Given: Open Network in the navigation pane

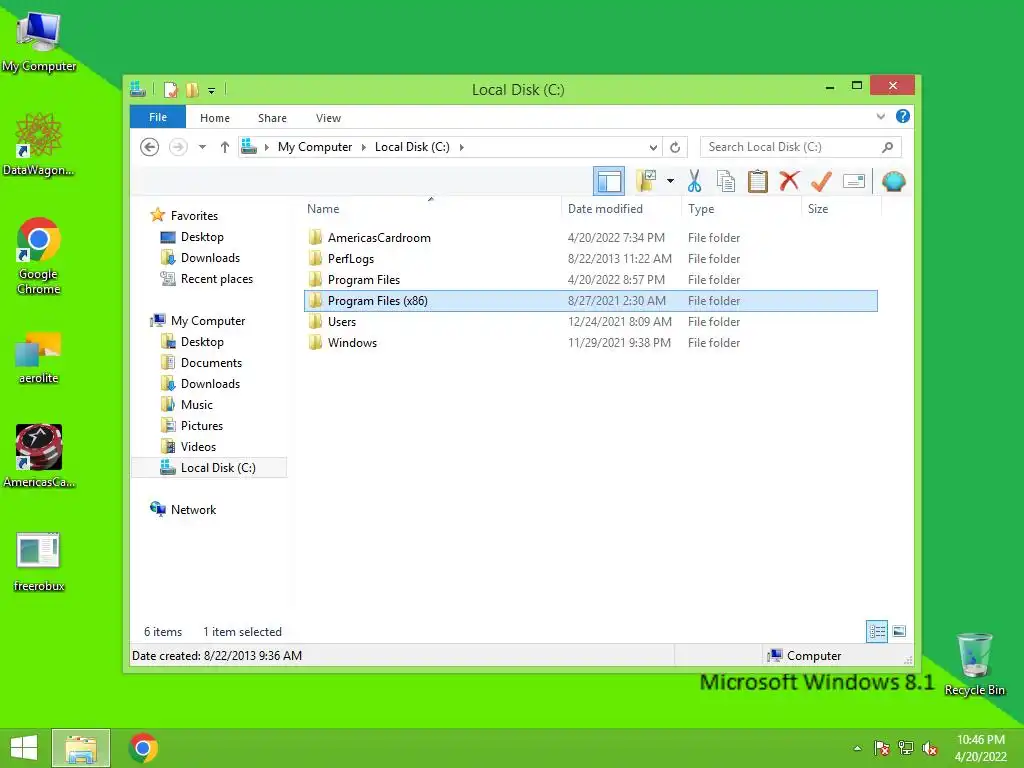Looking at the screenshot, I should click(x=193, y=509).
